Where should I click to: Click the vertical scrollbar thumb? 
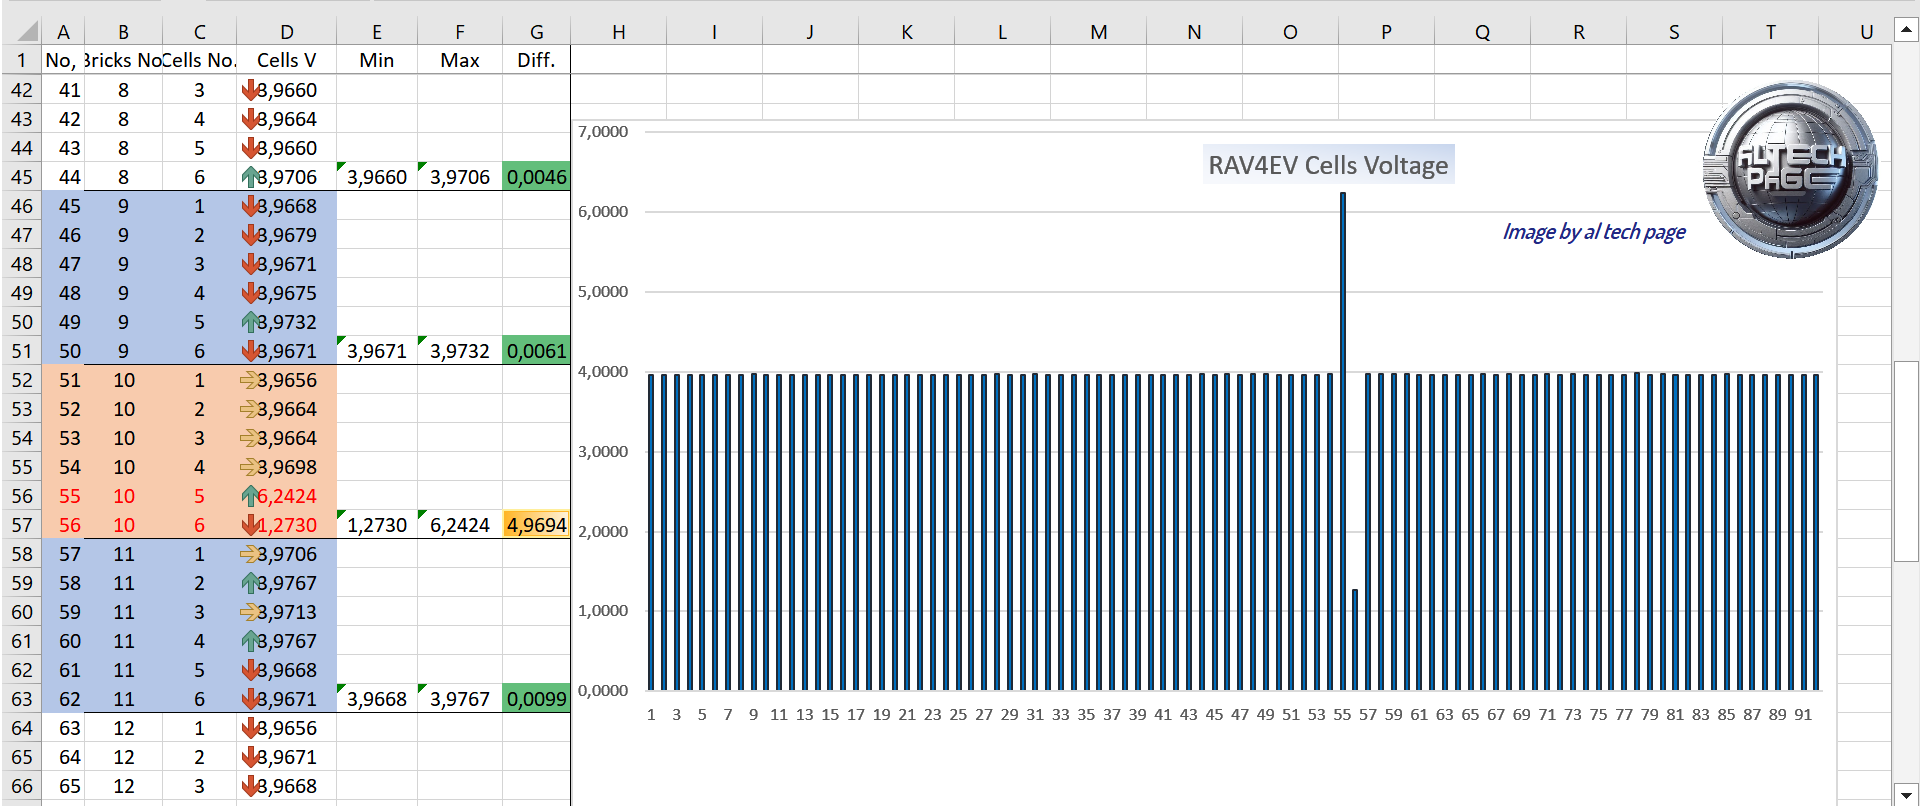[1906, 460]
